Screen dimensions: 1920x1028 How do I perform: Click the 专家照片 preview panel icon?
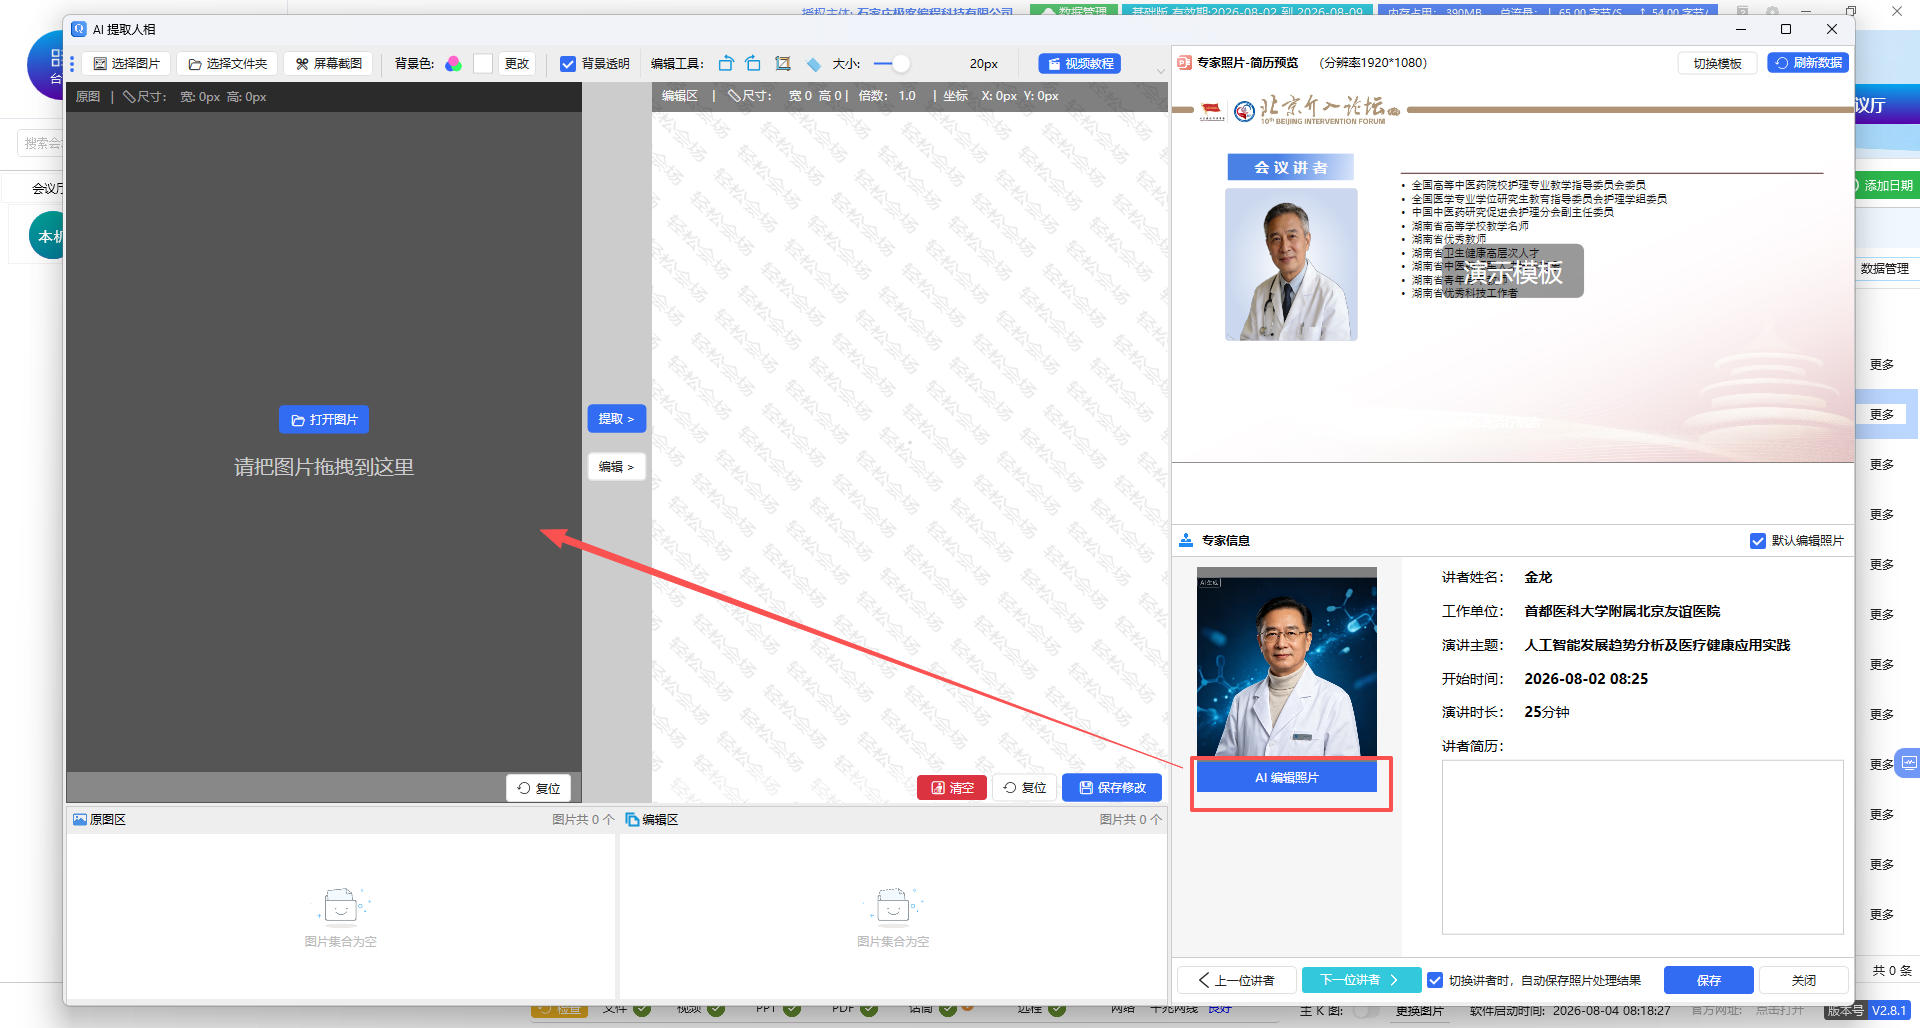tap(1185, 63)
